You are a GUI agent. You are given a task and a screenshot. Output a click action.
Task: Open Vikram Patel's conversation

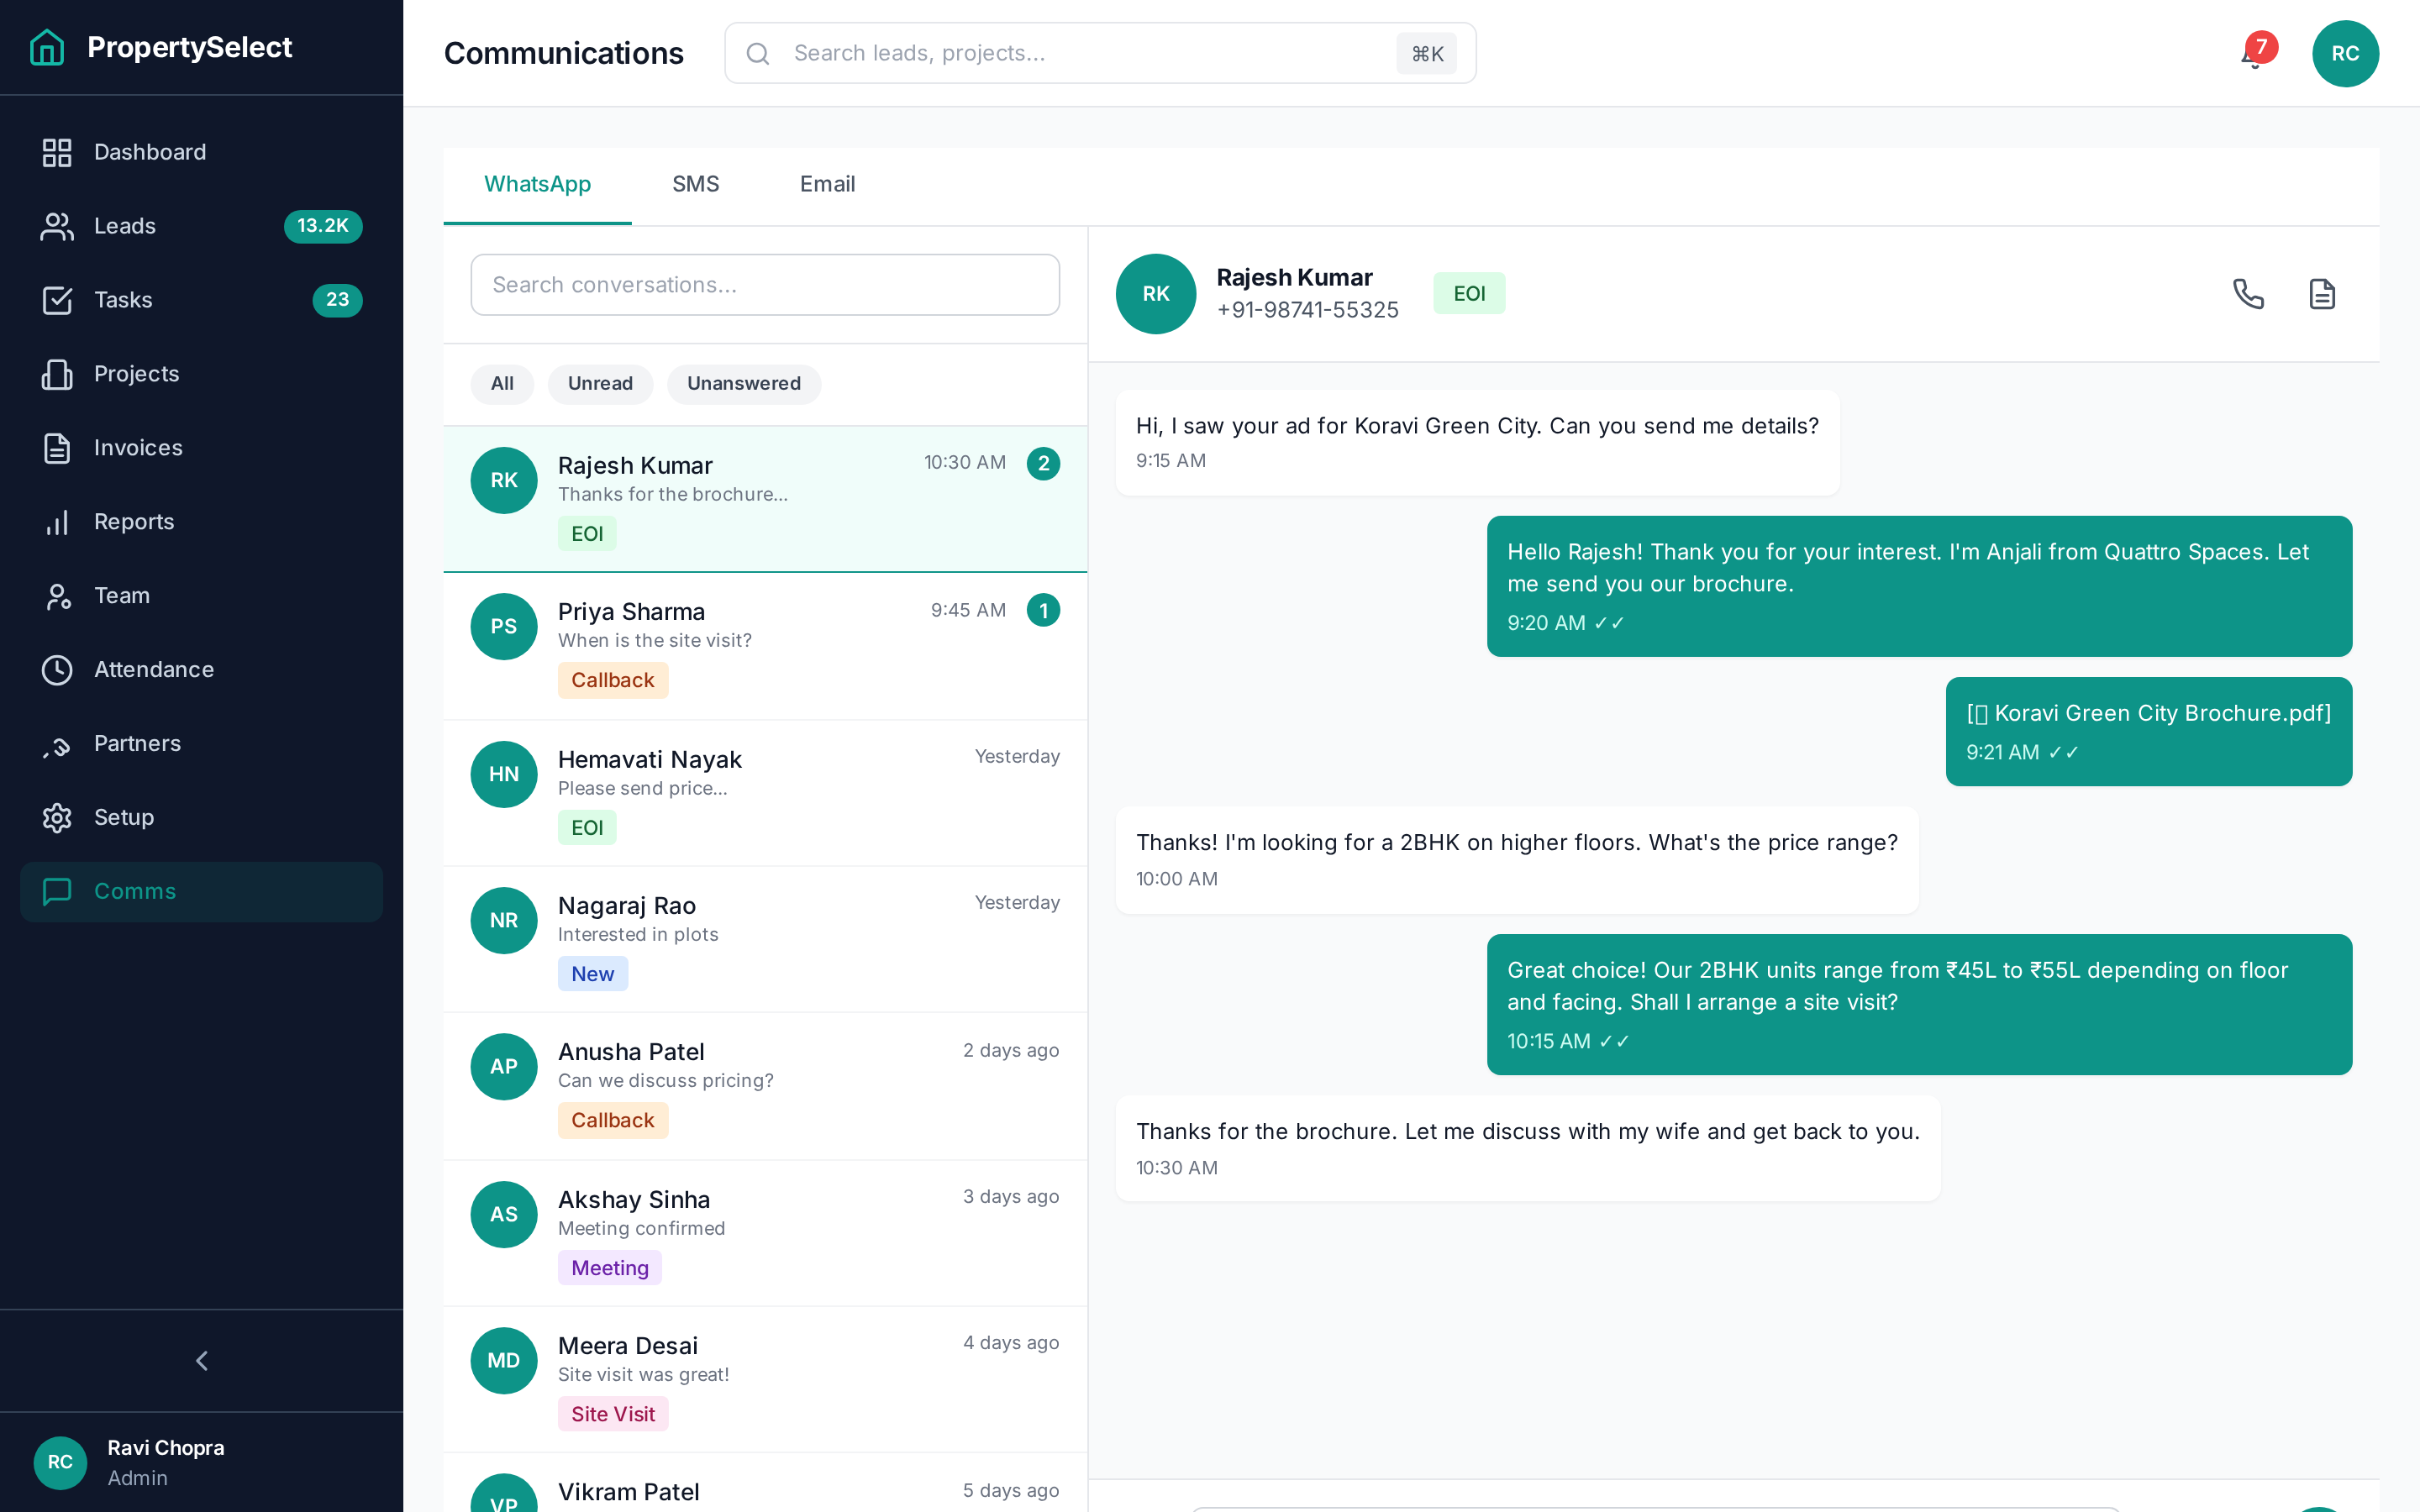click(765, 1483)
